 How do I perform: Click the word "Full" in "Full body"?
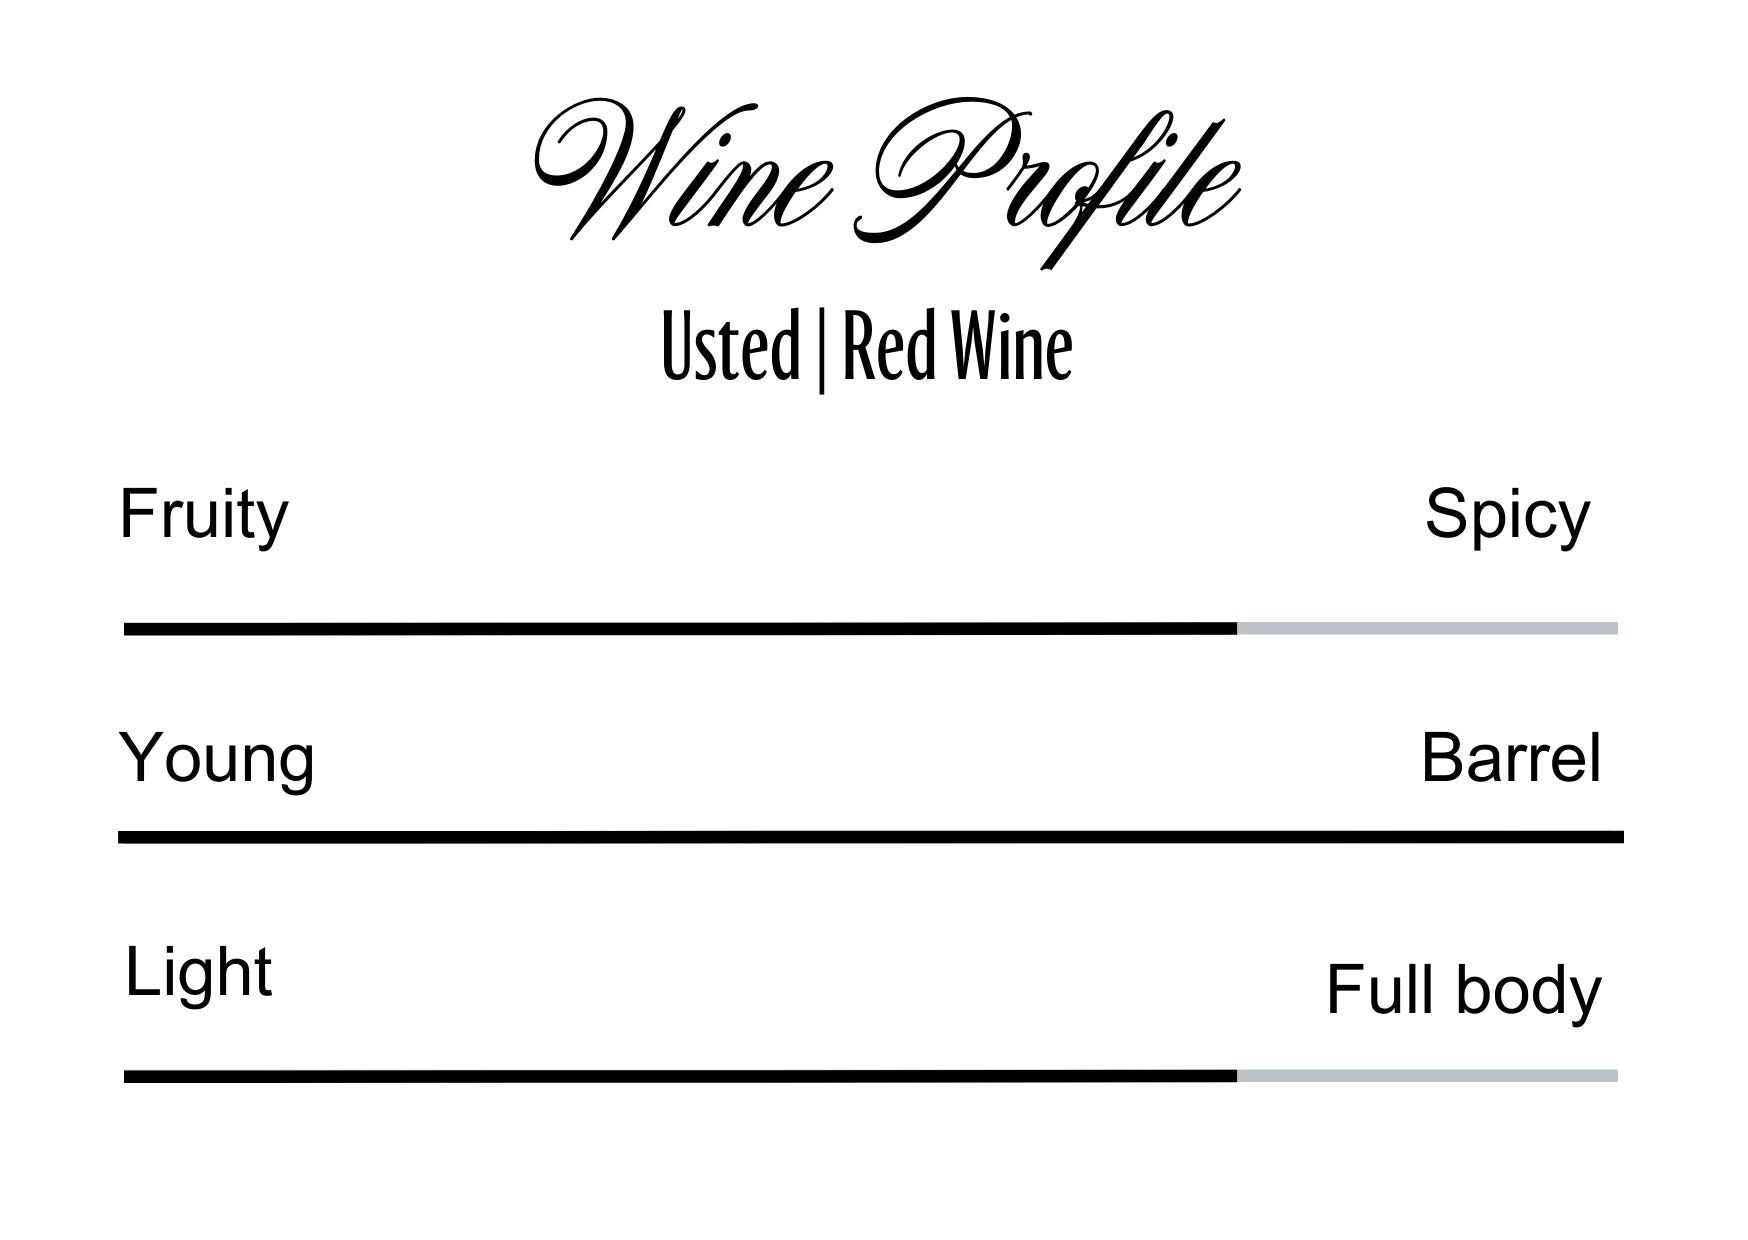[x=1383, y=990]
